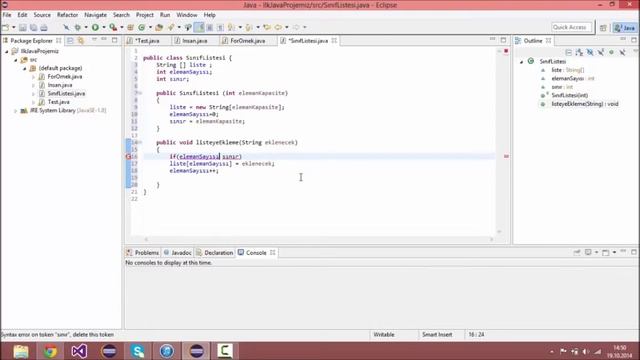Click the Debug bug icon
The width and height of the screenshot is (640, 360).
(77, 27)
